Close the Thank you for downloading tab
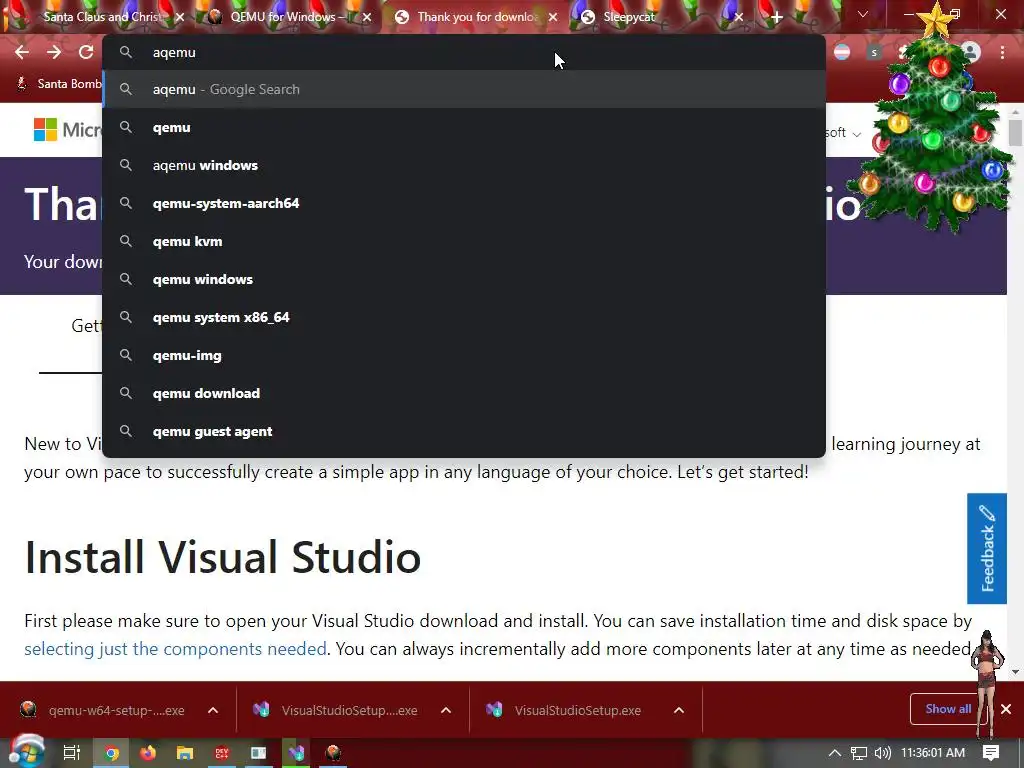The image size is (1024, 768). [x=553, y=17]
